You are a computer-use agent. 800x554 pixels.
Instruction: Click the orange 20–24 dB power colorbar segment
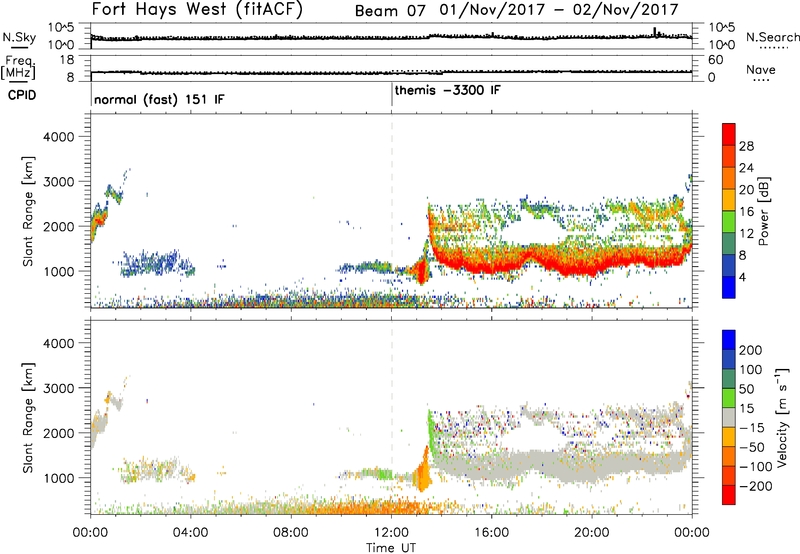pyautogui.click(x=729, y=178)
